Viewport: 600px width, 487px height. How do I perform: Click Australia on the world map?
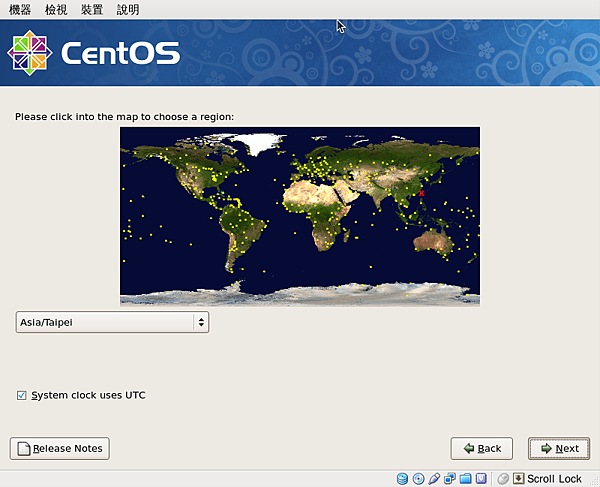point(433,241)
